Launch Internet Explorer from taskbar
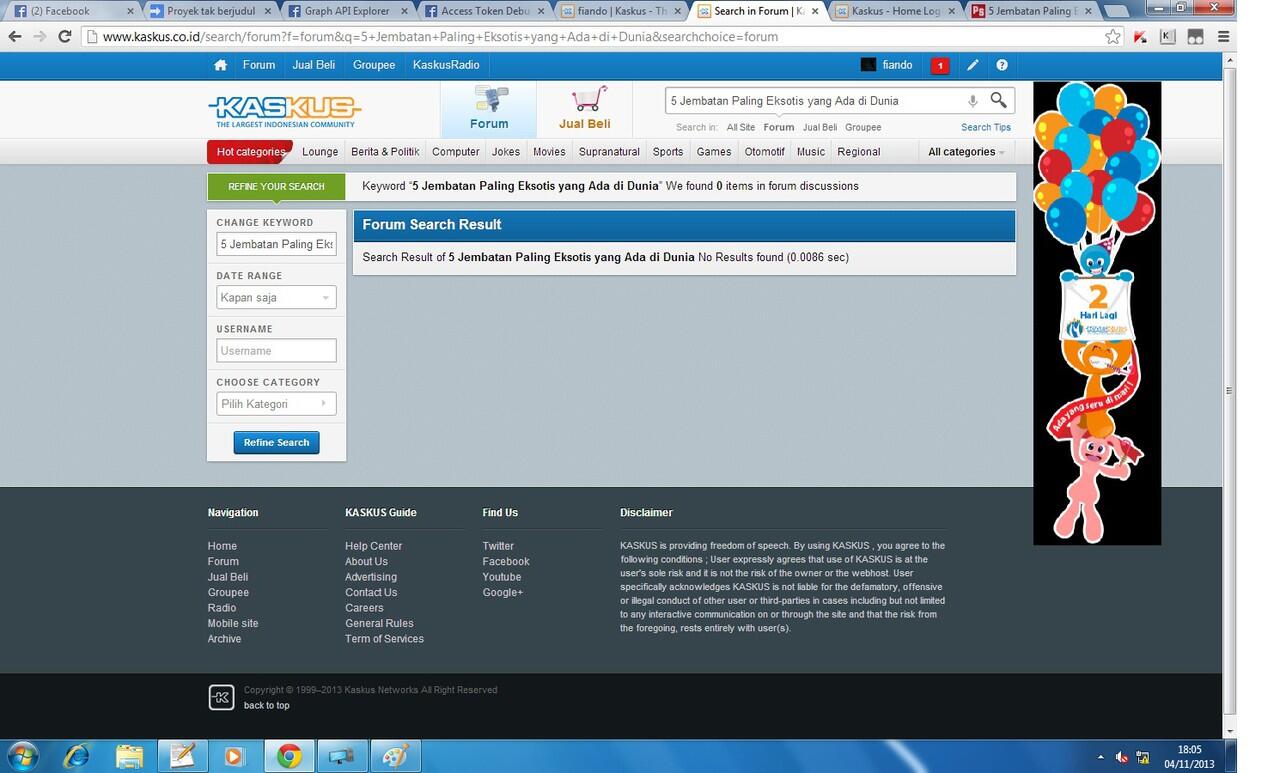 (x=77, y=755)
